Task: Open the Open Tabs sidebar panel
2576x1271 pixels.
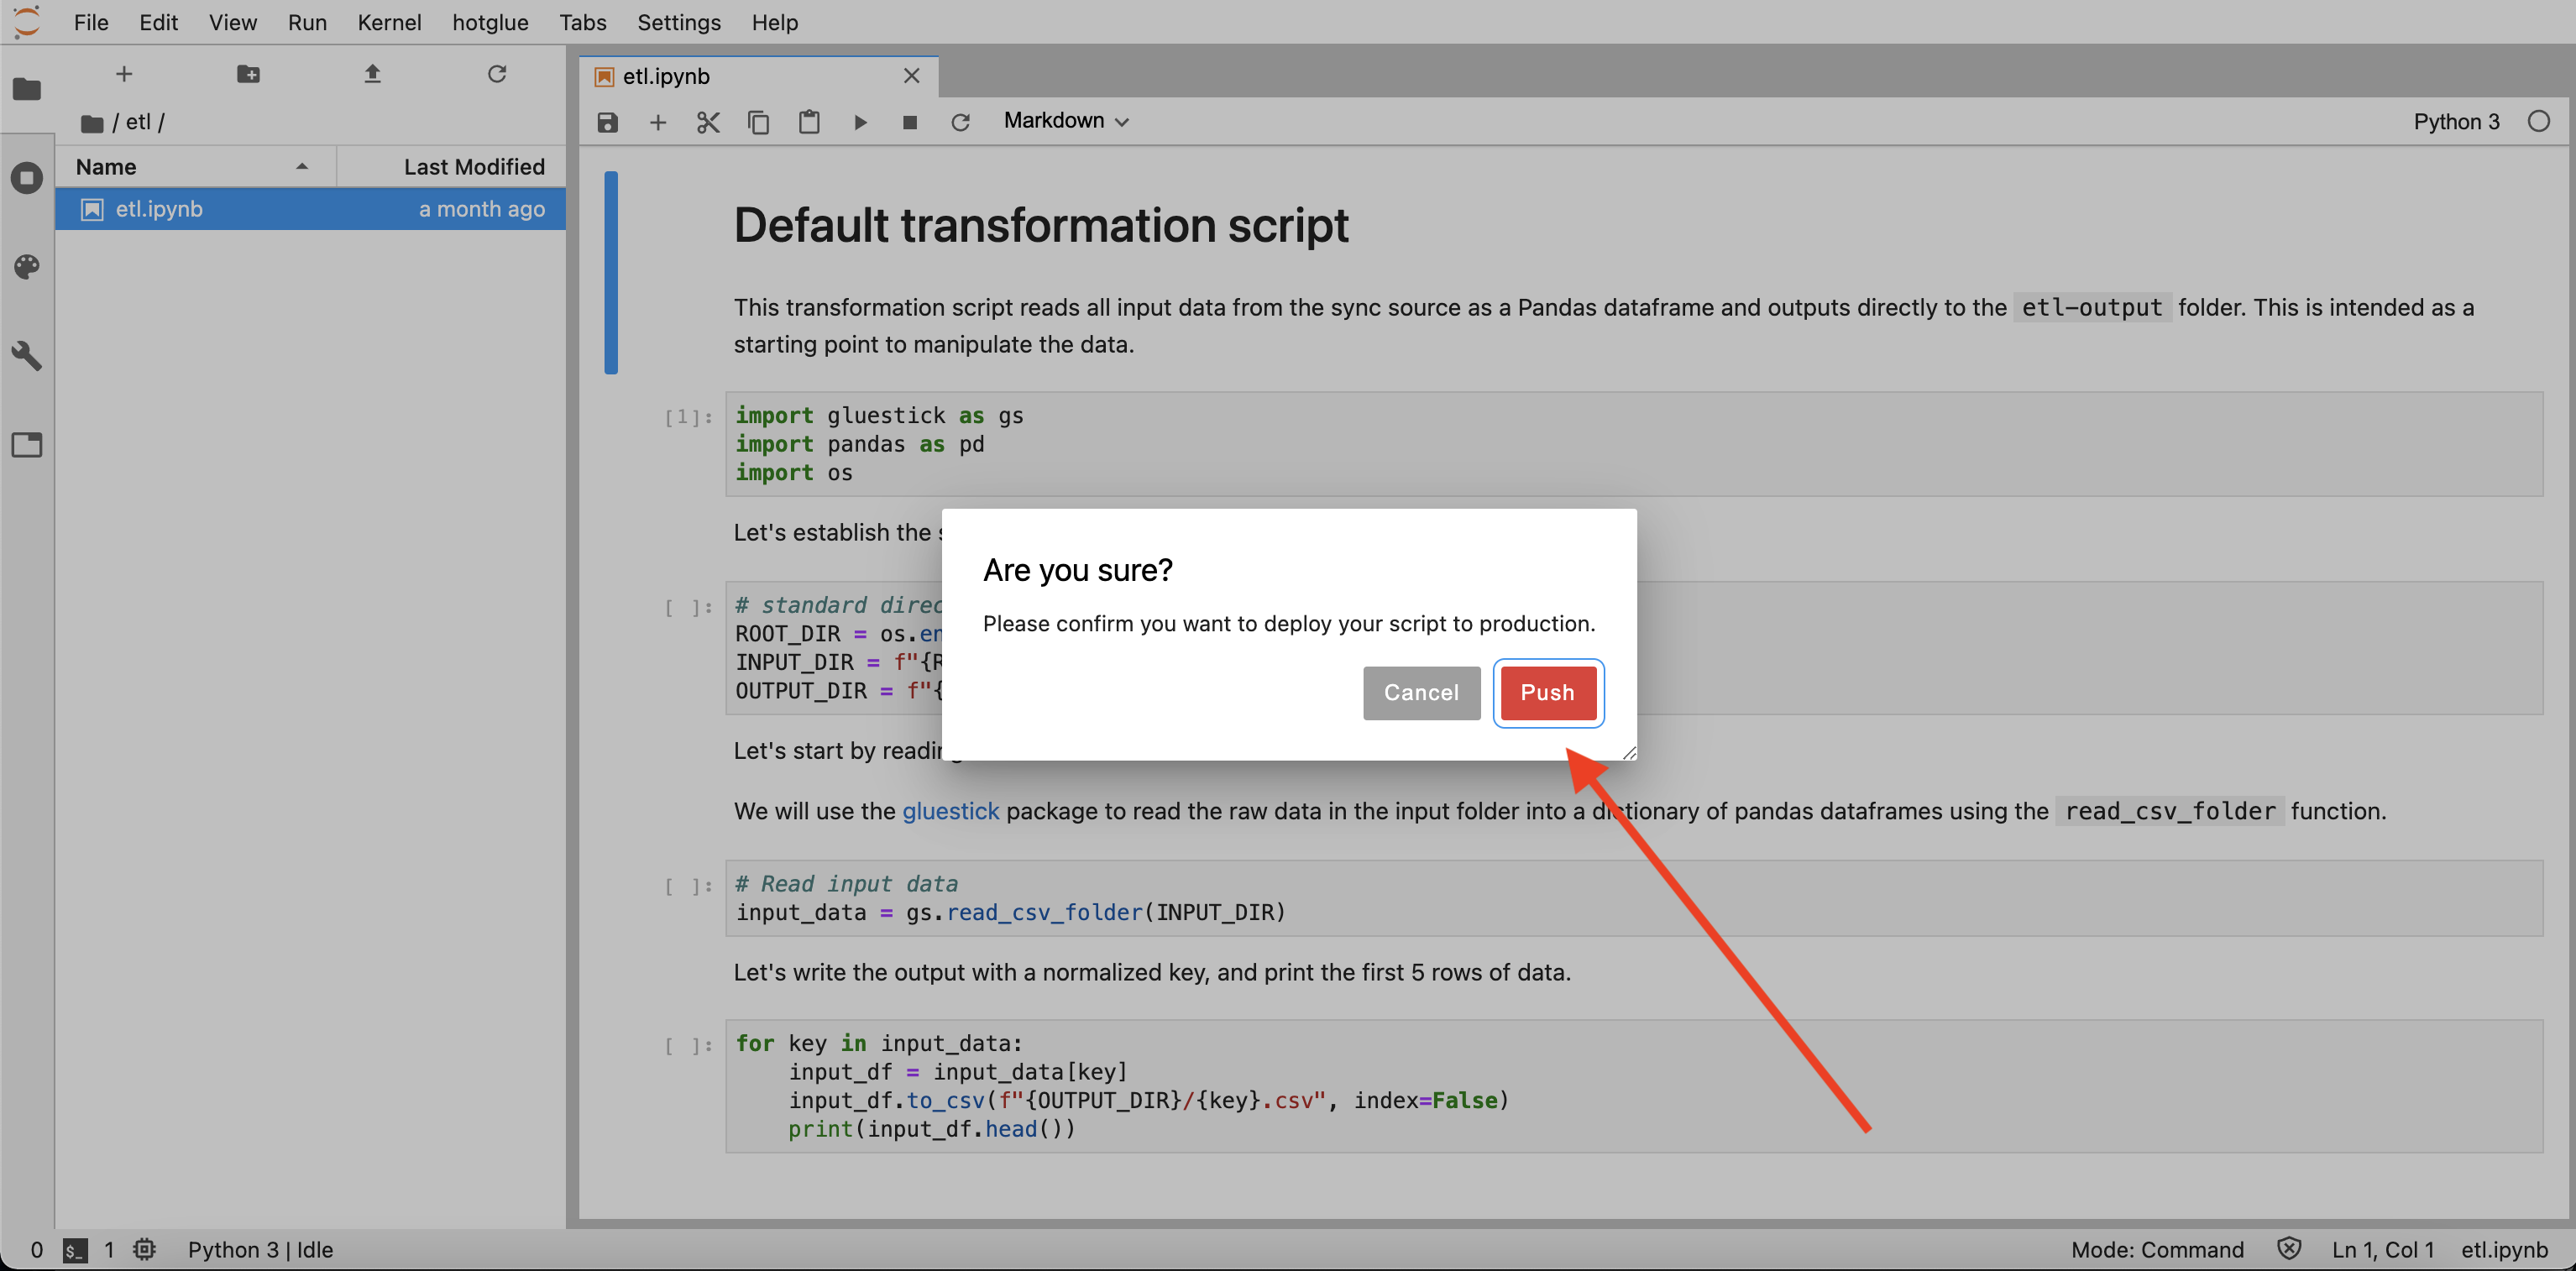Action: coord(27,445)
